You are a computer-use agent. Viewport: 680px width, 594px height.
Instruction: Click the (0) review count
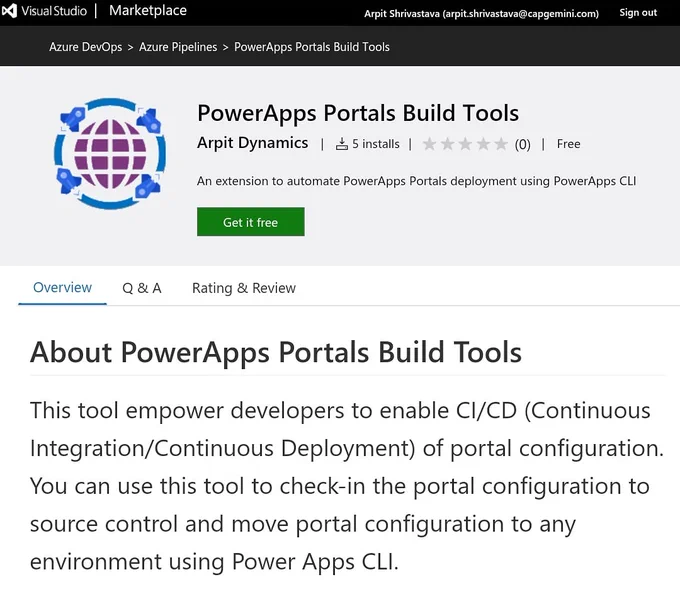[x=523, y=144]
